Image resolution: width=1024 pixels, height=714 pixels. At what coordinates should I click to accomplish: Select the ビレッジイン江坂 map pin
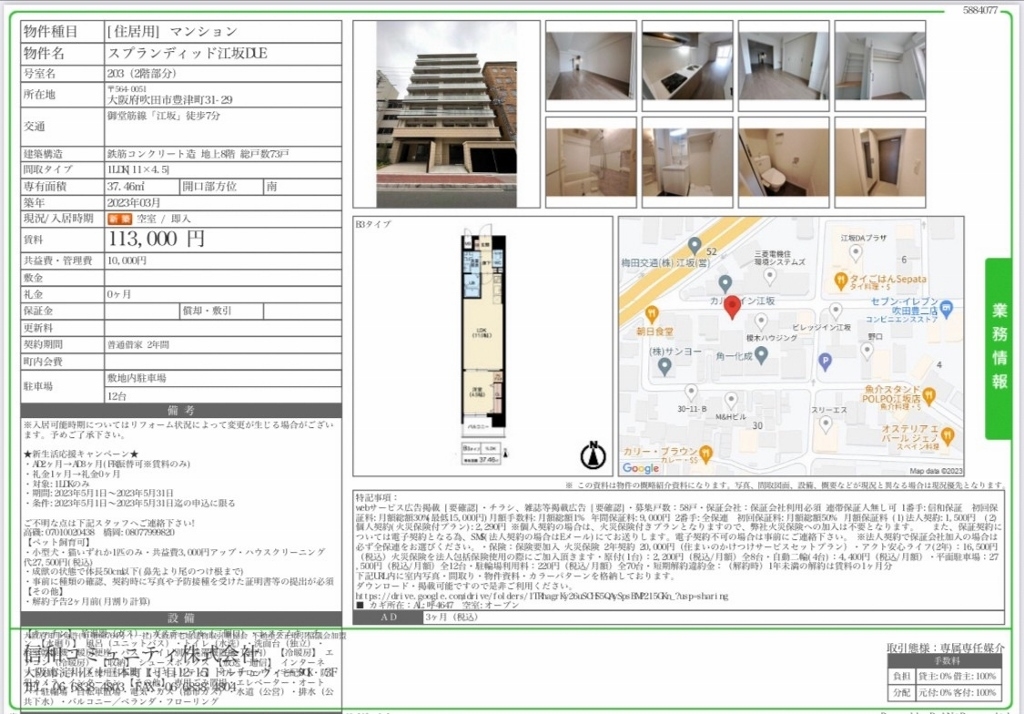pyautogui.click(x=836, y=310)
